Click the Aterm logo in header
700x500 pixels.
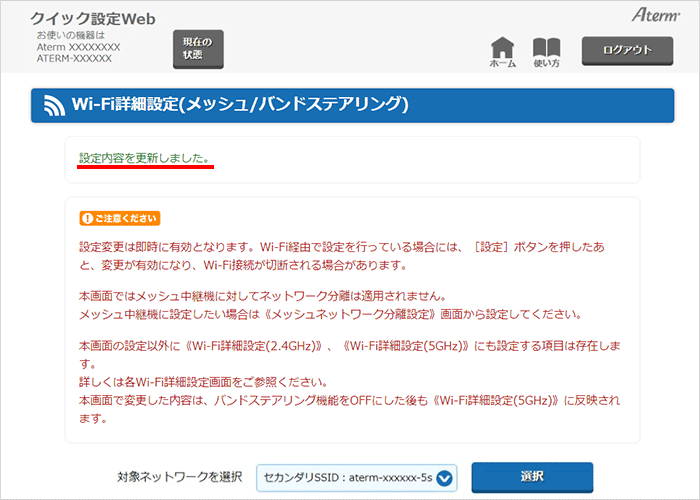pyautogui.click(x=655, y=15)
